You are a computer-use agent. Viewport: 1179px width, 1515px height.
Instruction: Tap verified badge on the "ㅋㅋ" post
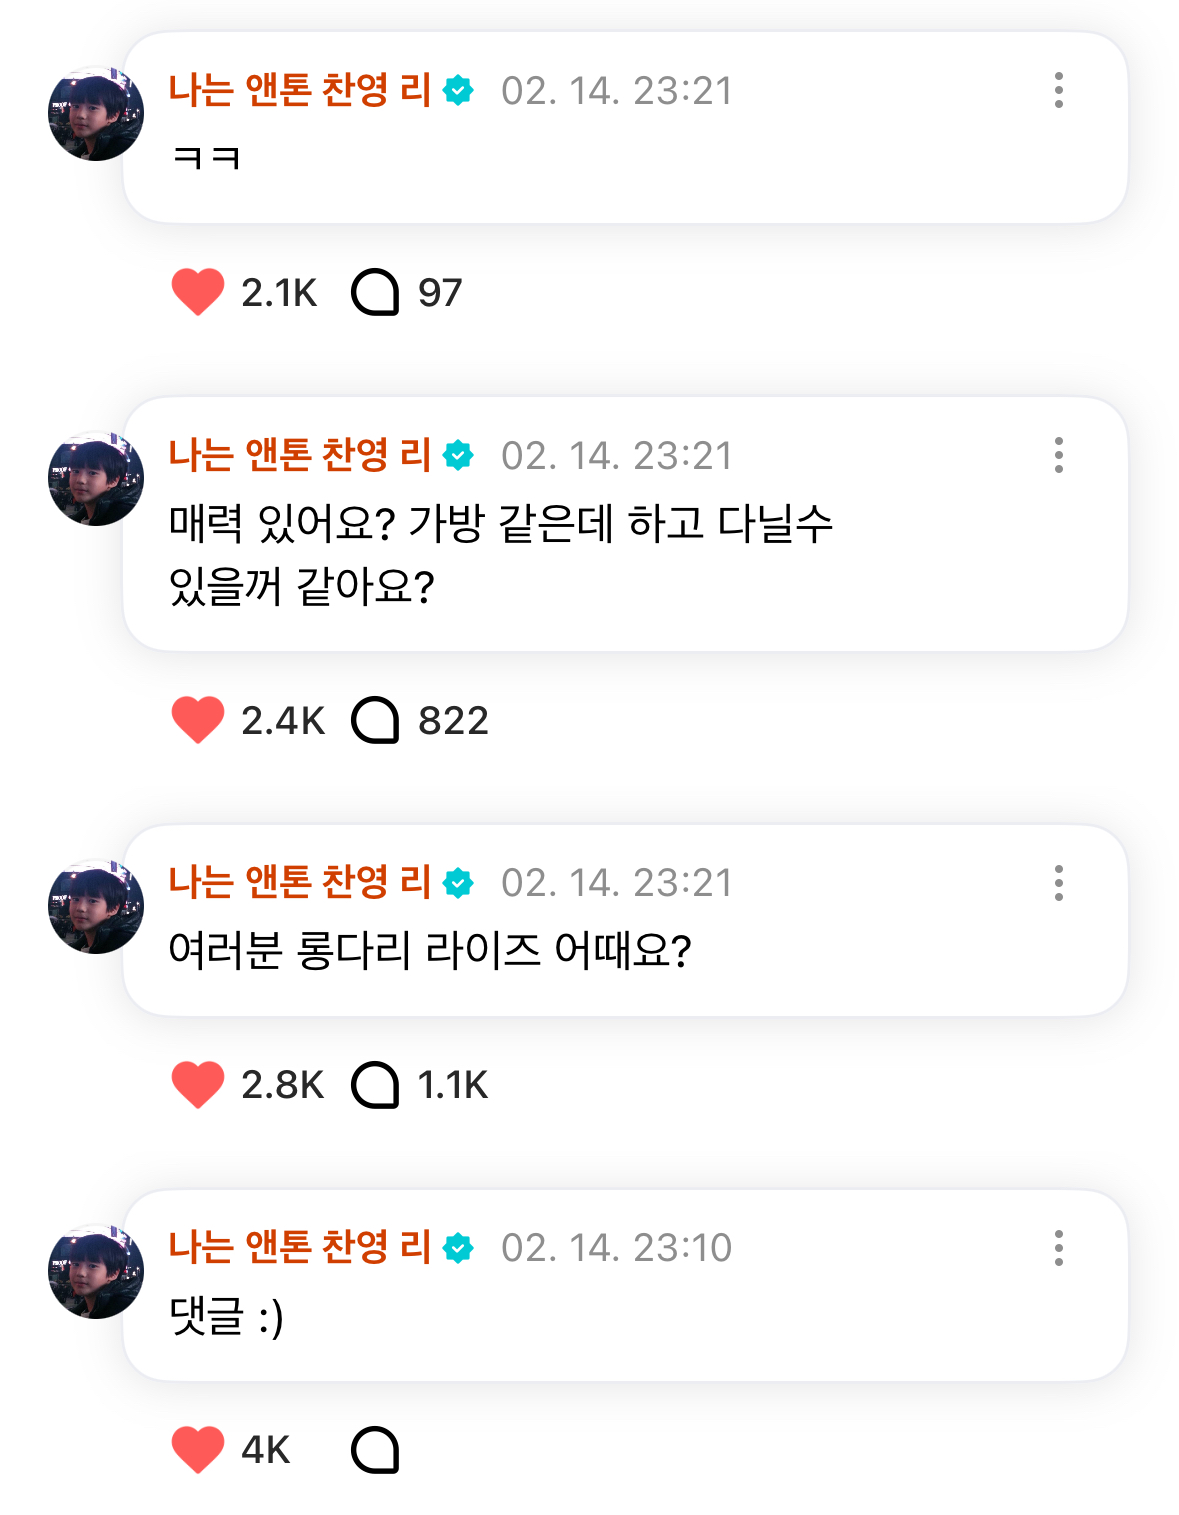coord(458,91)
